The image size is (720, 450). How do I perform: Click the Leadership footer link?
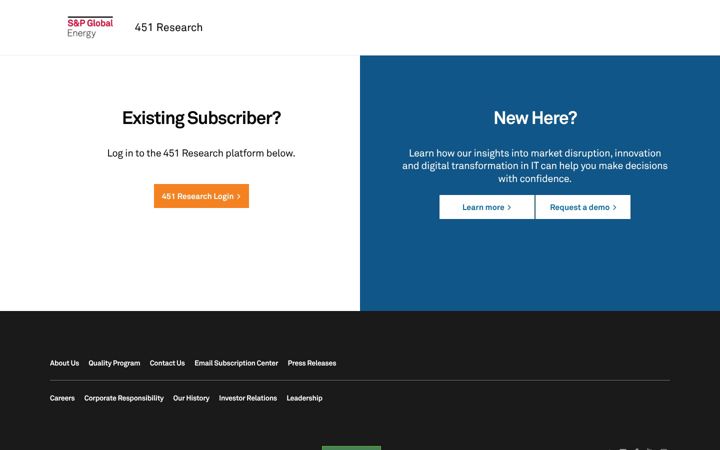304,398
